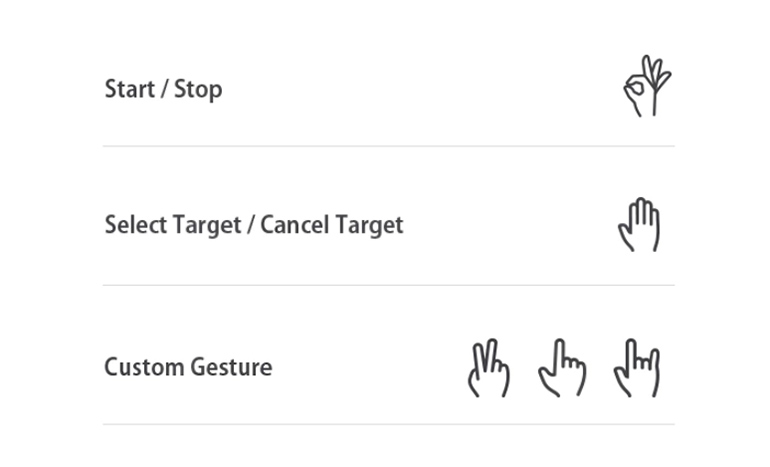The width and height of the screenshot is (770, 467).
Task: Click the Select Target / Cancel Target label
Action: tap(254, 225)
